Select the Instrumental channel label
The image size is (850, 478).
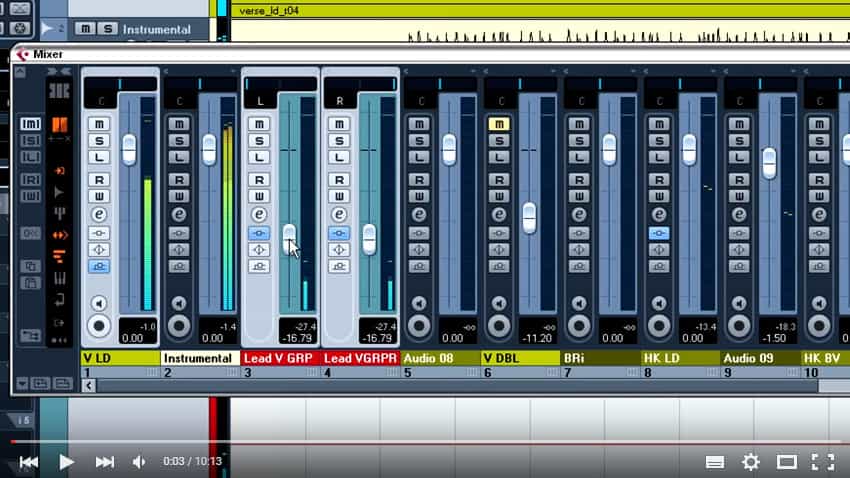click(x=200, y=358)
